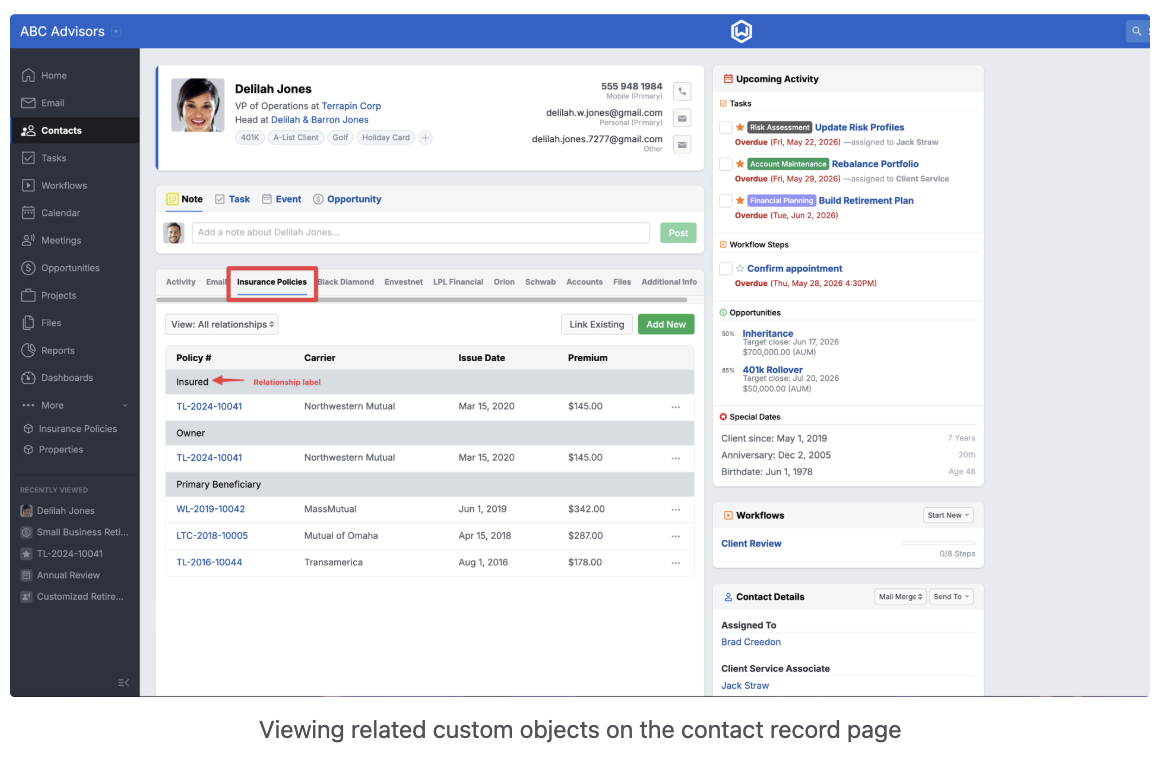Viewport: 1170px width, 762px height.
Task: Open the Reports pie chart icon
Action: tap(28, 350)
